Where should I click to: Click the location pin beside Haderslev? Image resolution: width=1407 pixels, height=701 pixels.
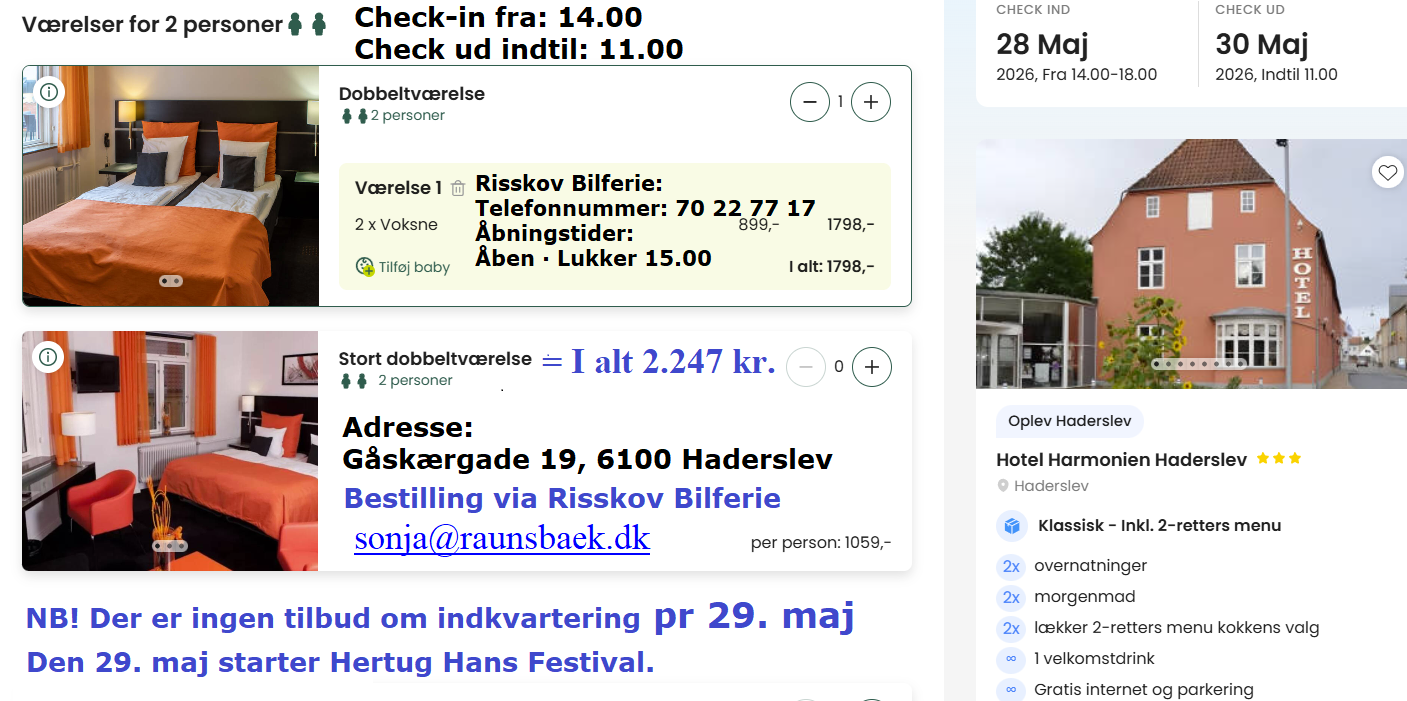[1003, 486]
